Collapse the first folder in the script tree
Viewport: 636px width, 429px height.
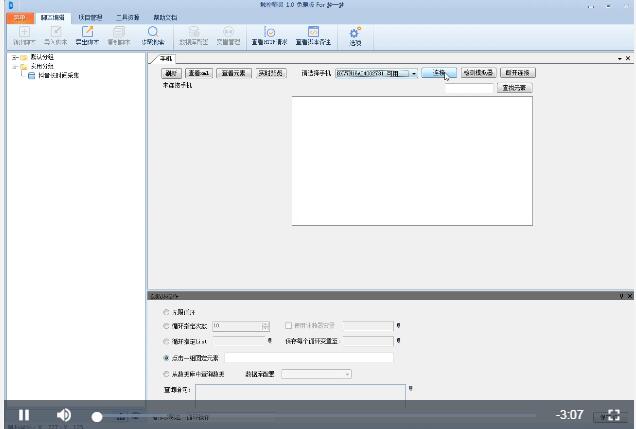pos(14,57)
